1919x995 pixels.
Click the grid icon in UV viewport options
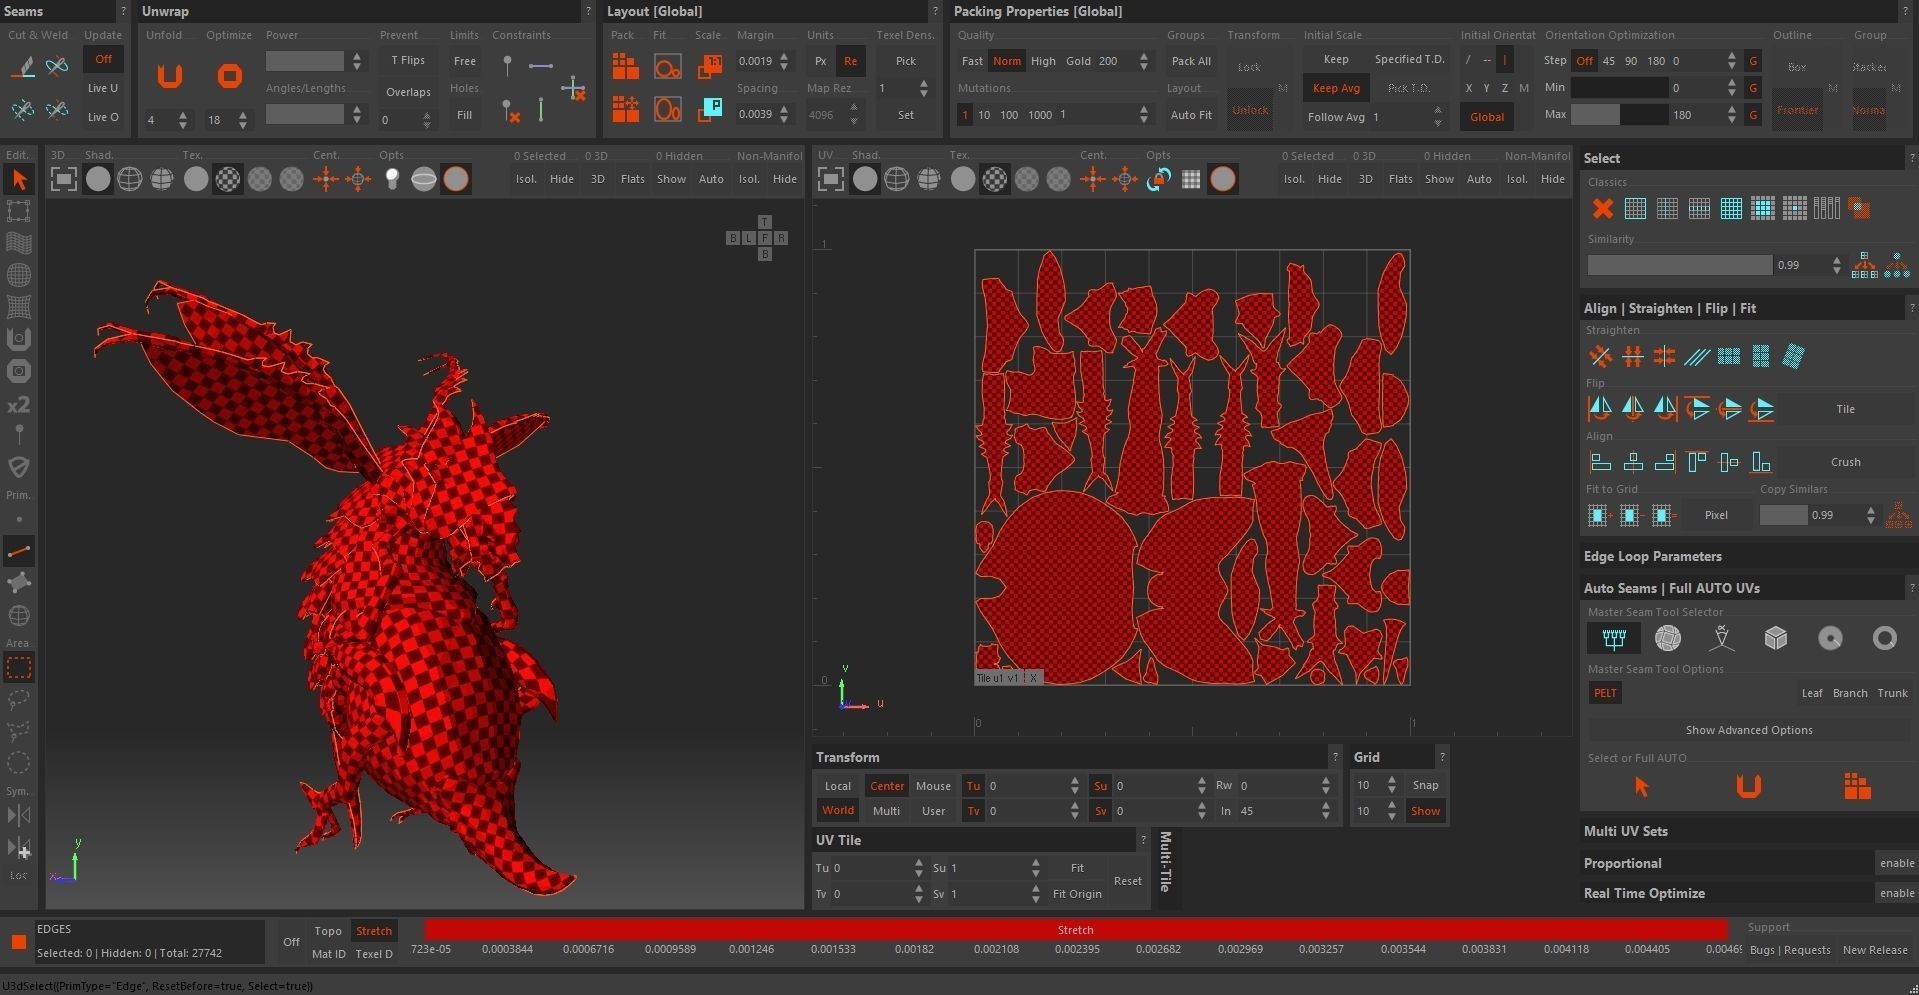point(1191,179)
